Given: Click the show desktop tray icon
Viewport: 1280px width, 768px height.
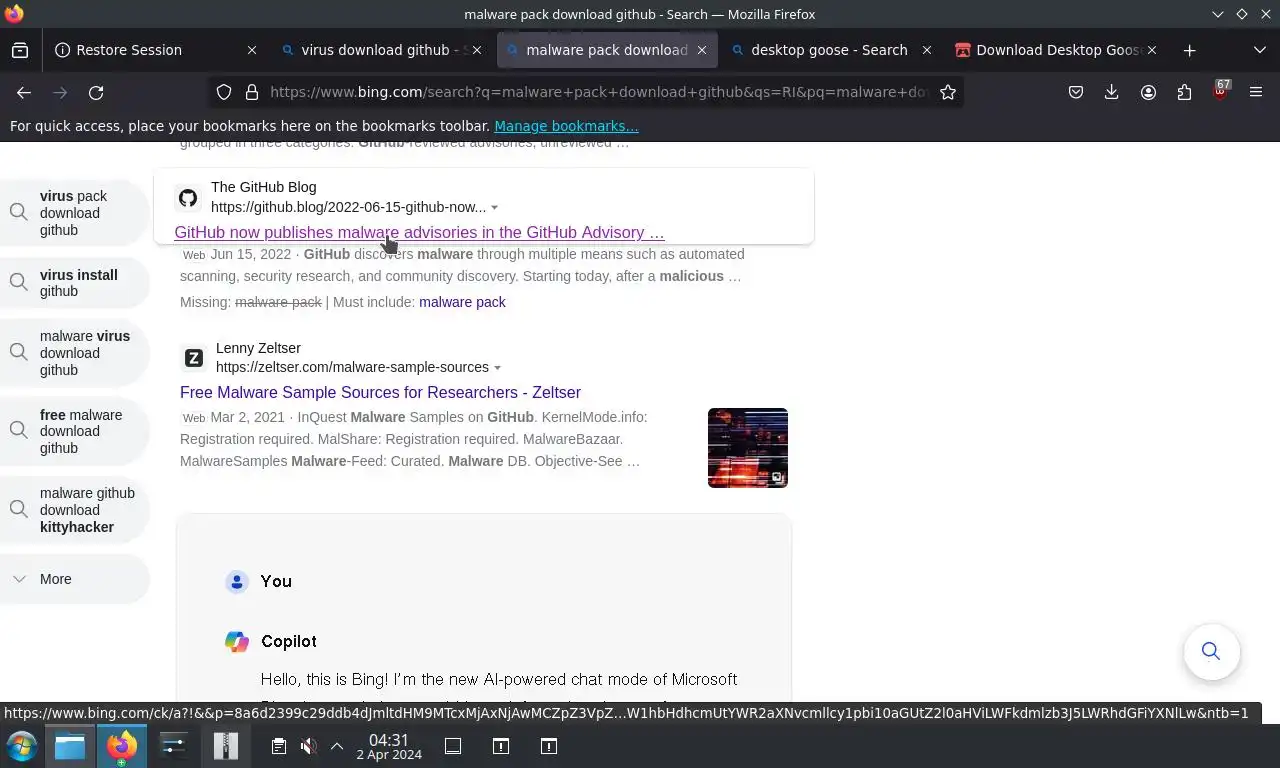Looking at the screenshot, I should point(453,746).
